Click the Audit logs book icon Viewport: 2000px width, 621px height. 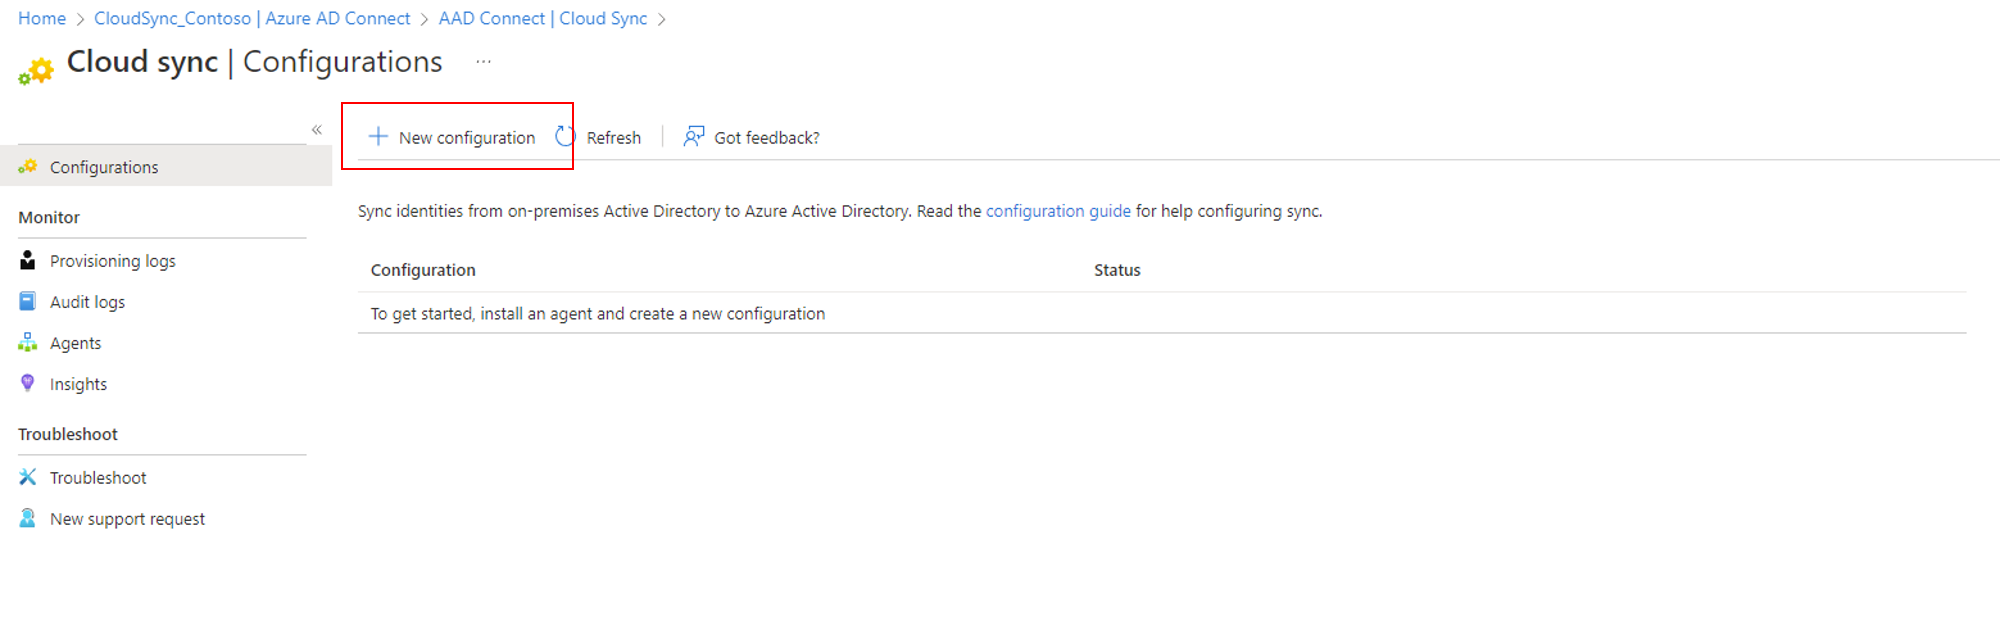(28, 301)
